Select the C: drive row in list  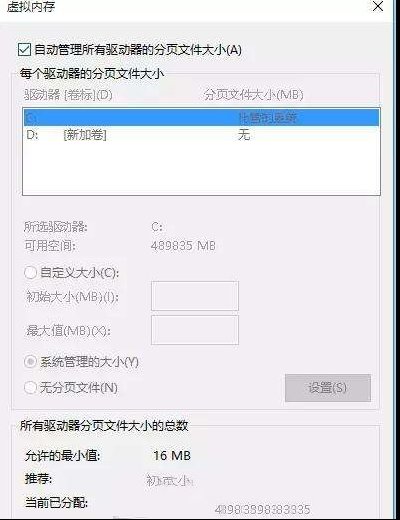[x=201, y=117]
